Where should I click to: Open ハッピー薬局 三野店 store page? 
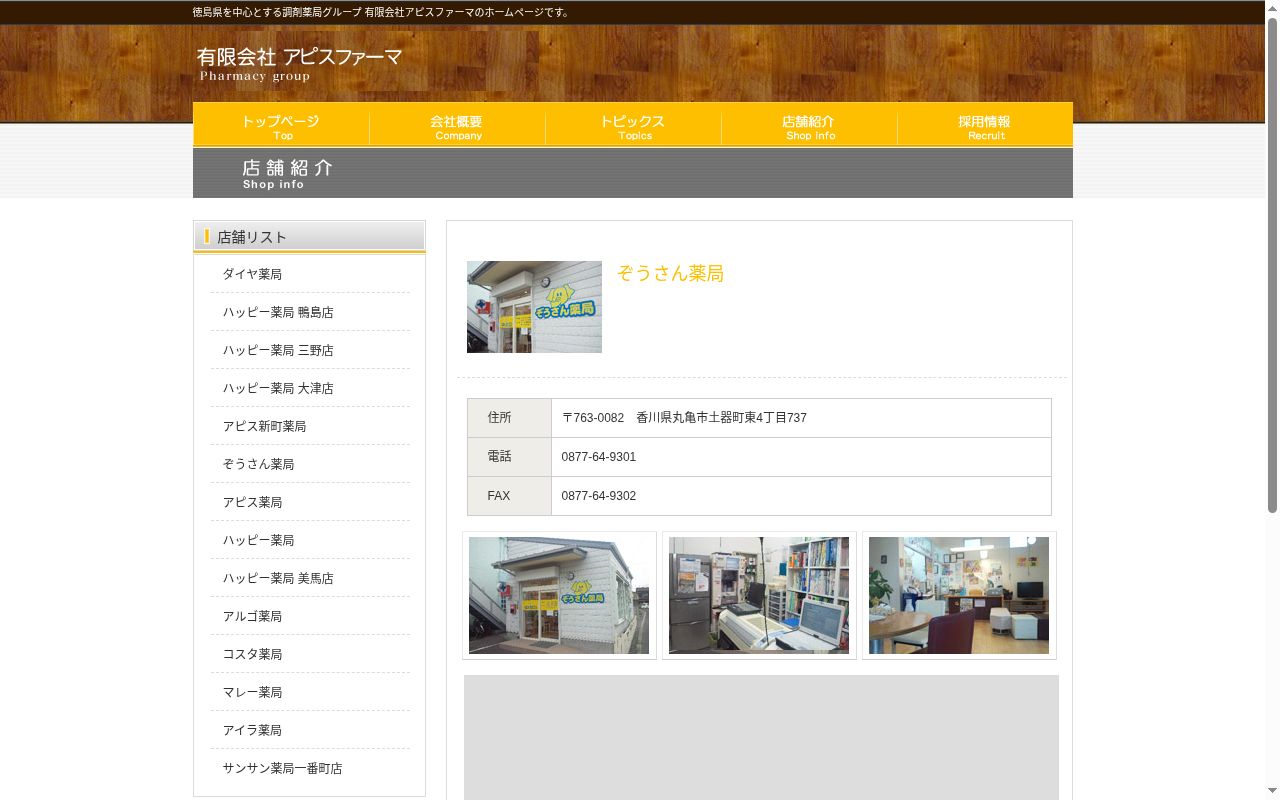(x=278, y=350)
